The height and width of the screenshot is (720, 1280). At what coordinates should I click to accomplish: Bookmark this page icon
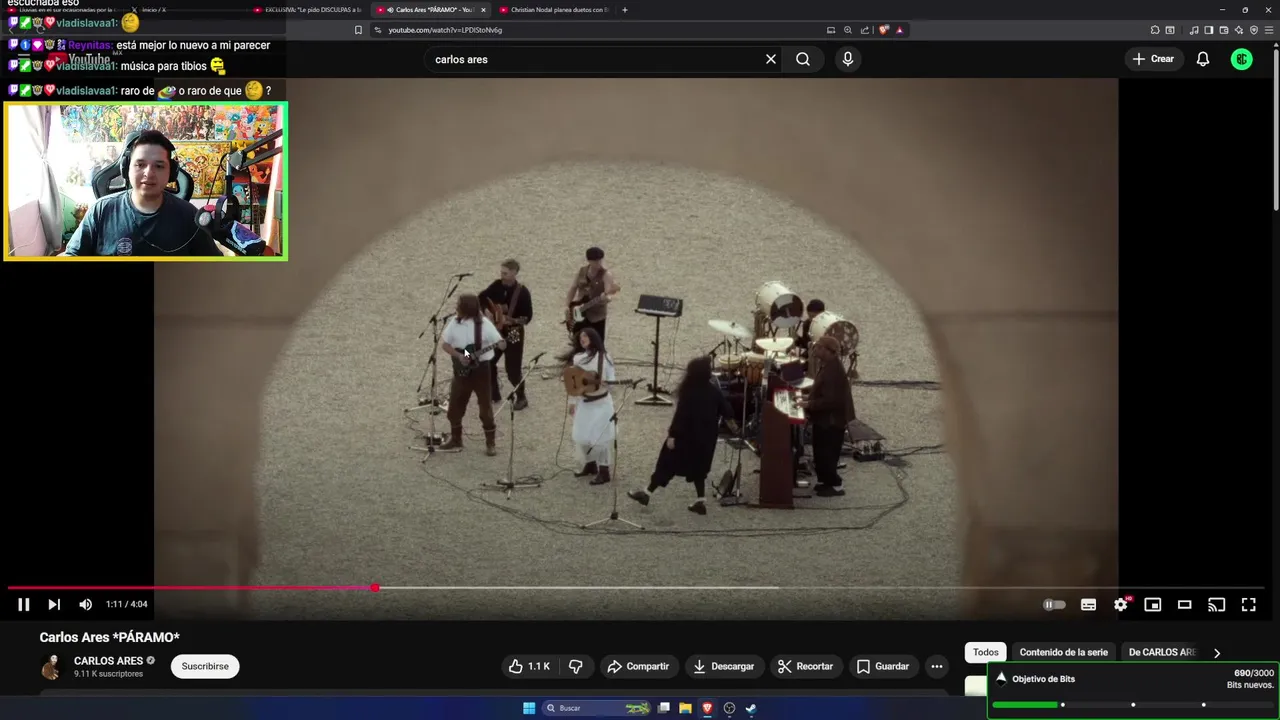coord(358,30)
